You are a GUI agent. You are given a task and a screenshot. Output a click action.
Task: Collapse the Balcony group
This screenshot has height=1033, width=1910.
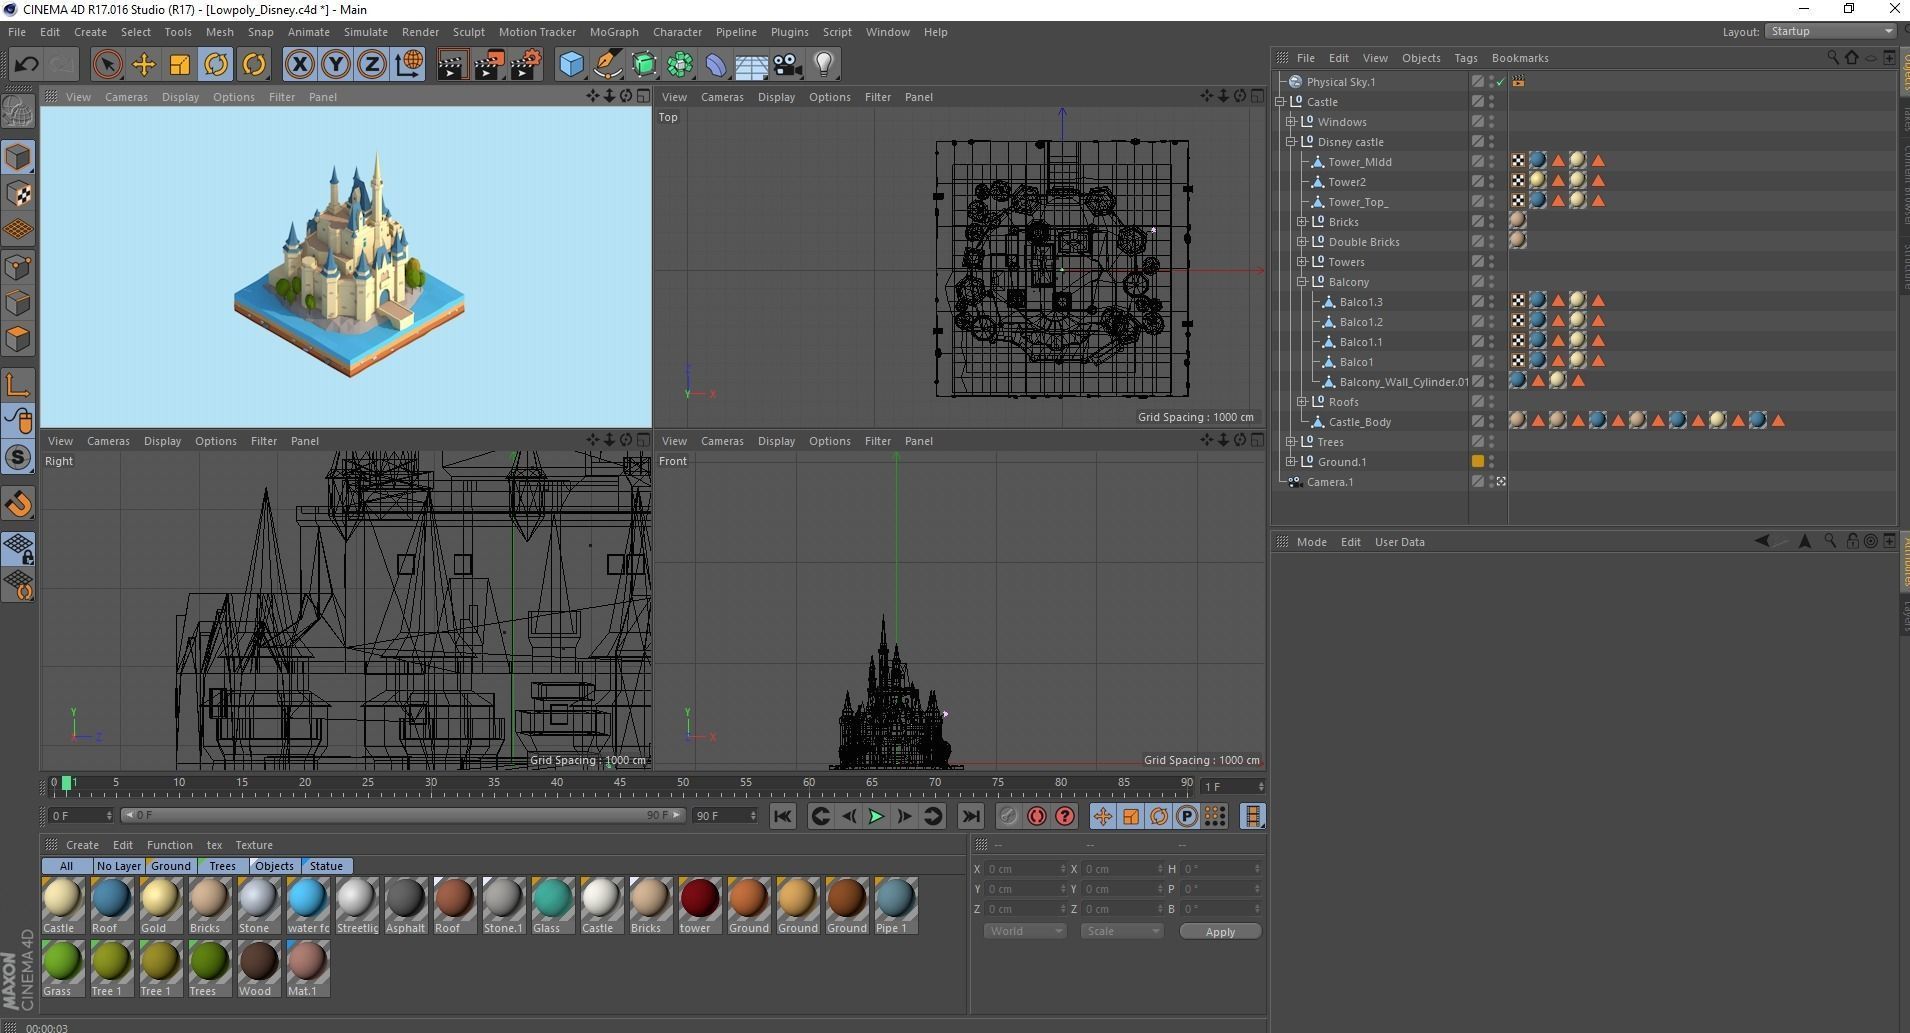pyautogui.click(x=1302, y=282)
